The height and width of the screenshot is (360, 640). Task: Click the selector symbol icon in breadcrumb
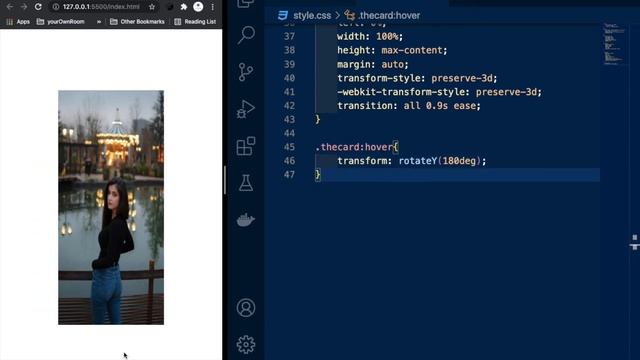[x=349, y=16]
